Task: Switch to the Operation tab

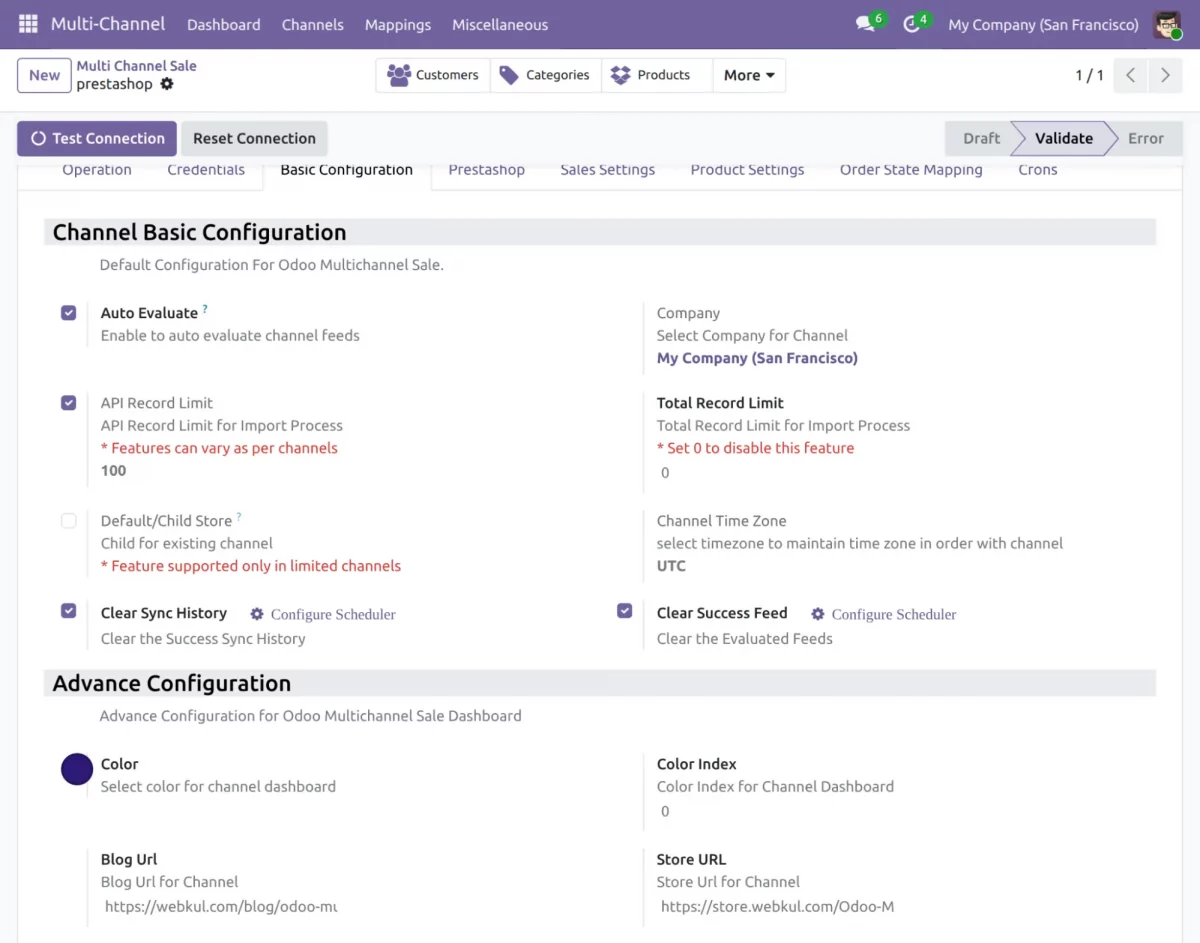Action: point(97,170)
